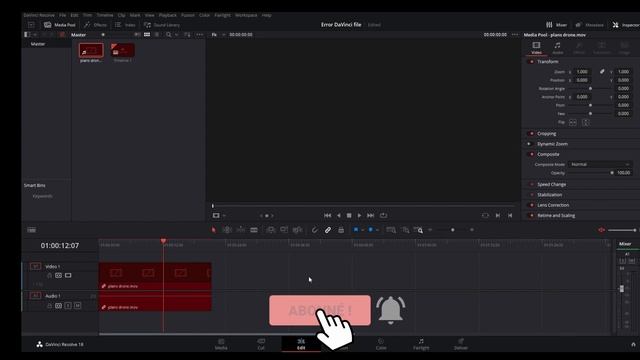Toggle the Inspector panel button
Image resolution: width=640 pixels, height=360 pixels.
pos(626,25)
